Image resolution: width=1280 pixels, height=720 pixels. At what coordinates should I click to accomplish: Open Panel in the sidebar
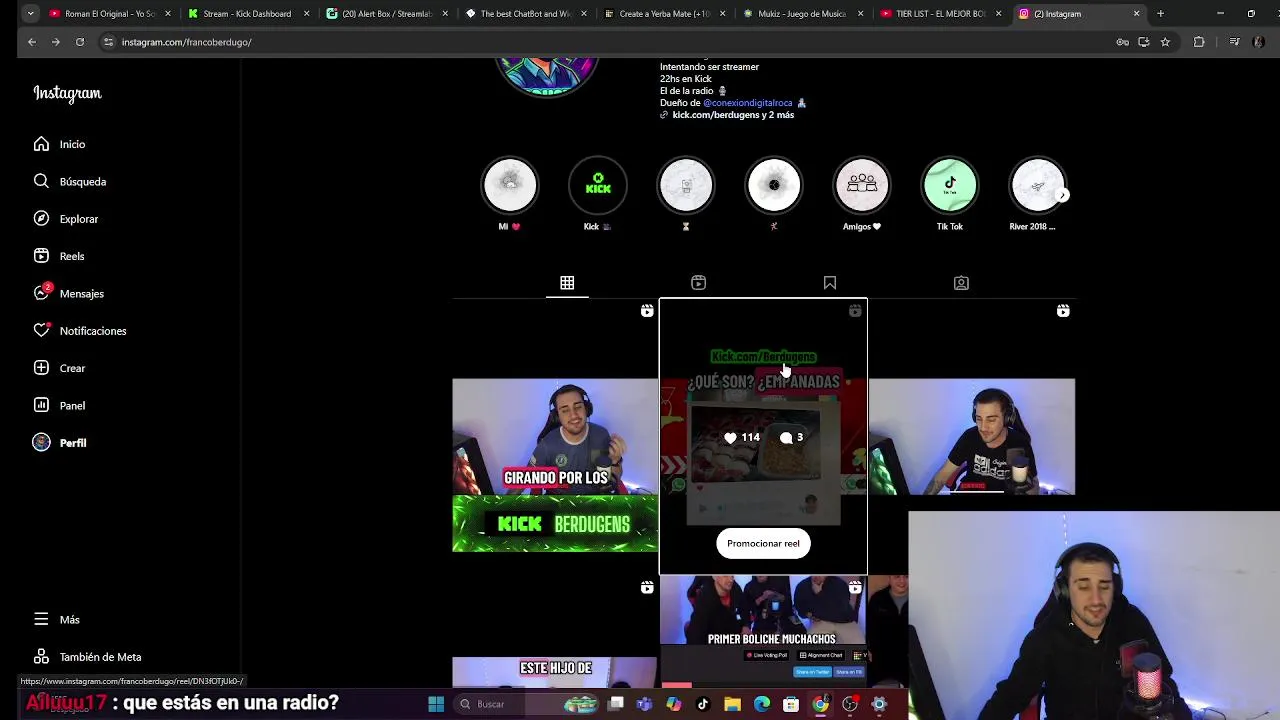click(x=59, y=405)
